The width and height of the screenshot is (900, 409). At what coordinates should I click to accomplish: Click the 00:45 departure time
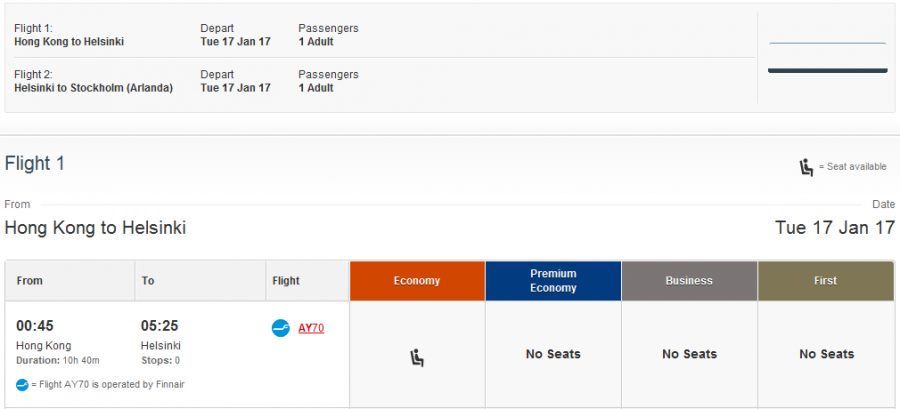35,326
